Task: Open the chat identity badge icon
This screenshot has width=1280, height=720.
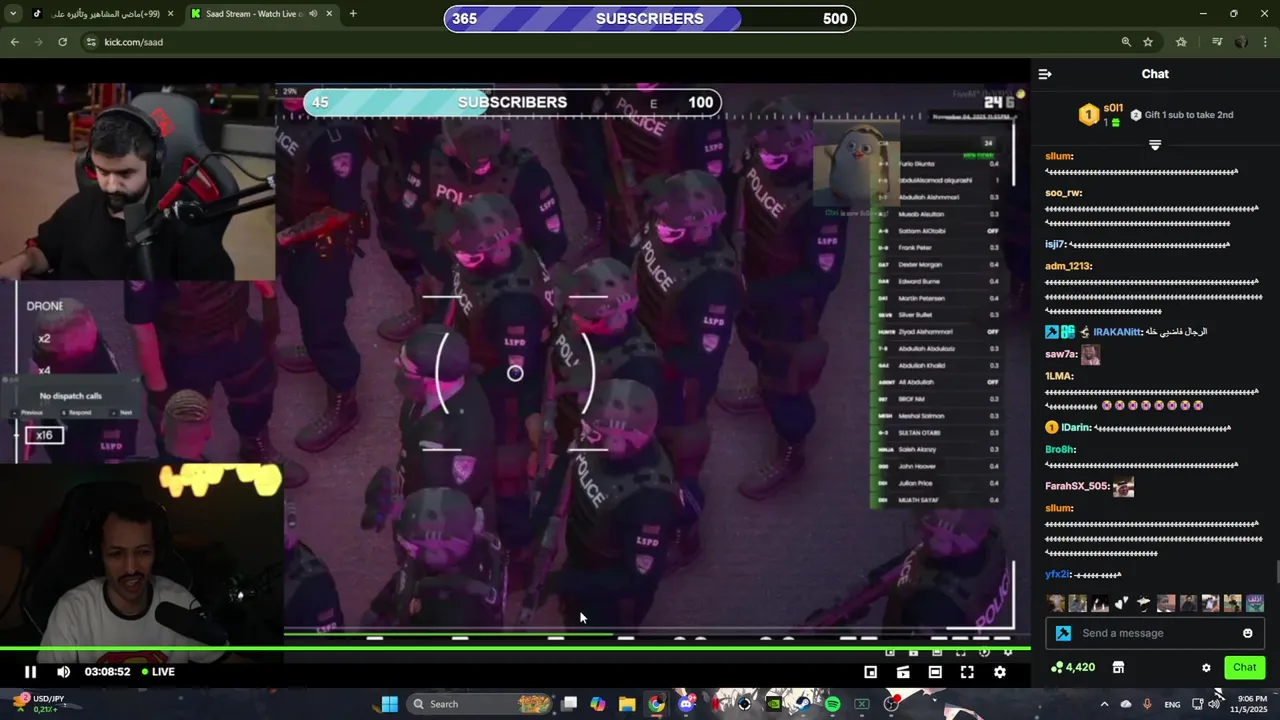Action: point(1063,633)
